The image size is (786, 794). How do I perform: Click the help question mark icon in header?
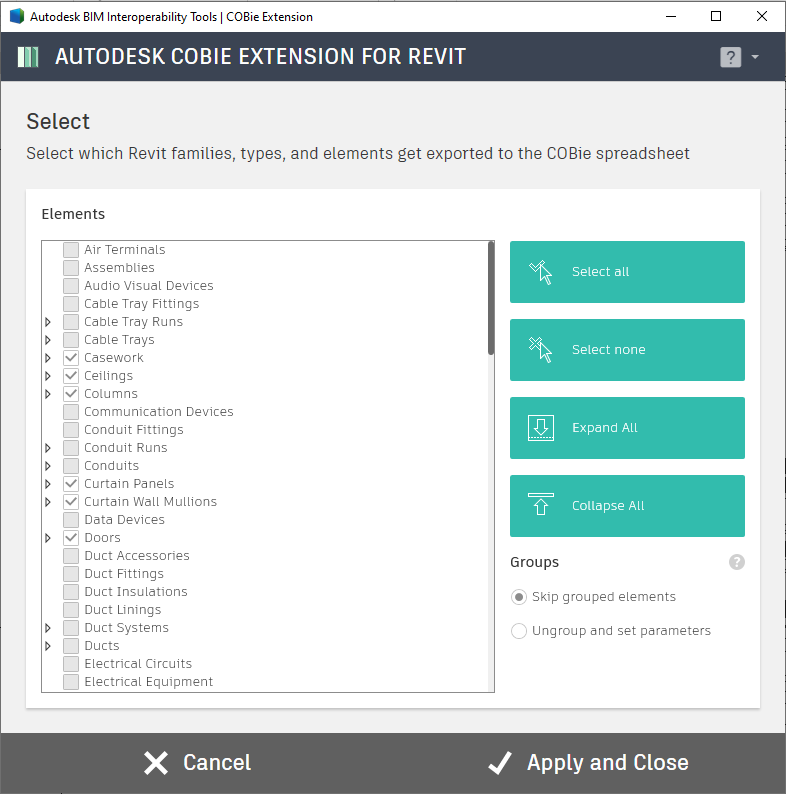[730, 57]
